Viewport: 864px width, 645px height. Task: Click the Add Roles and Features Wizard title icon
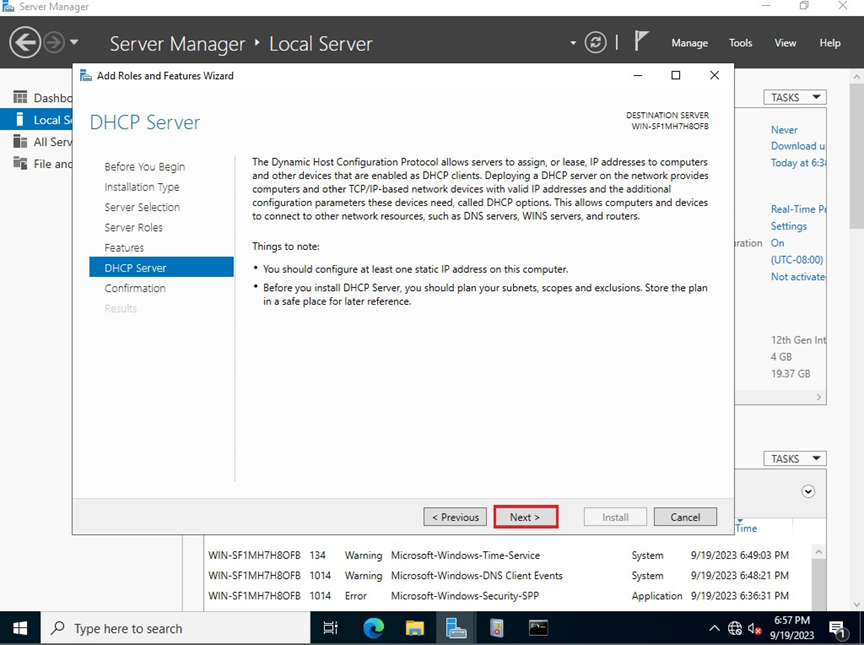[x=86, y=75]
